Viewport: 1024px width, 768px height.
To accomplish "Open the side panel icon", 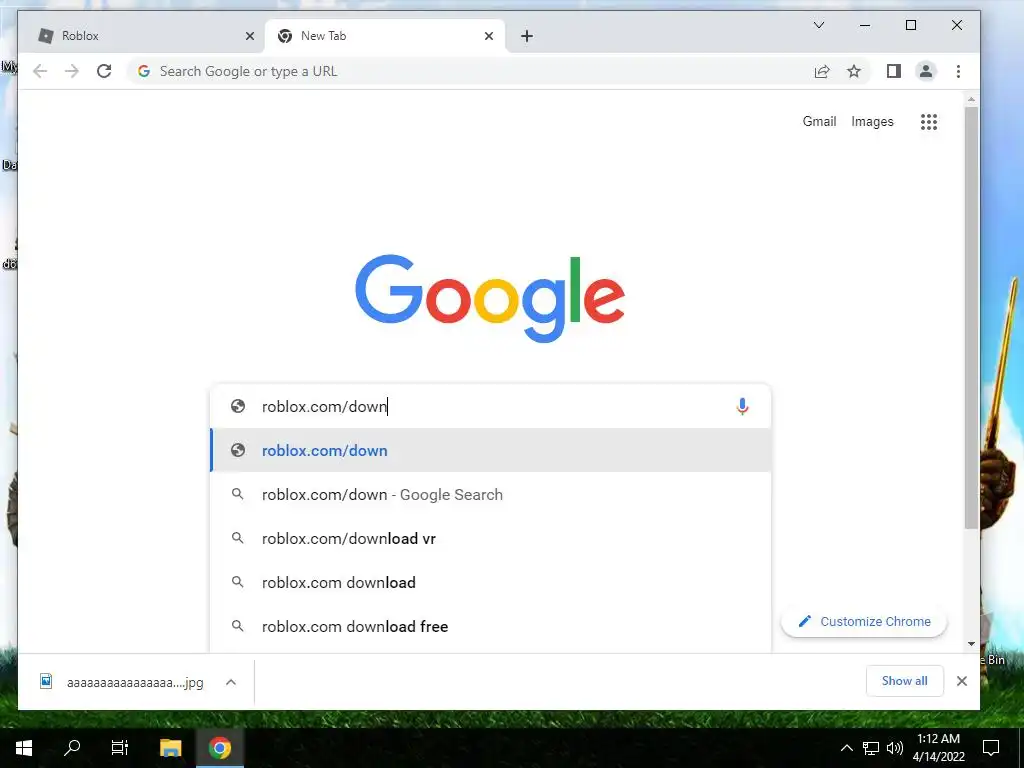I will [894, 71].
